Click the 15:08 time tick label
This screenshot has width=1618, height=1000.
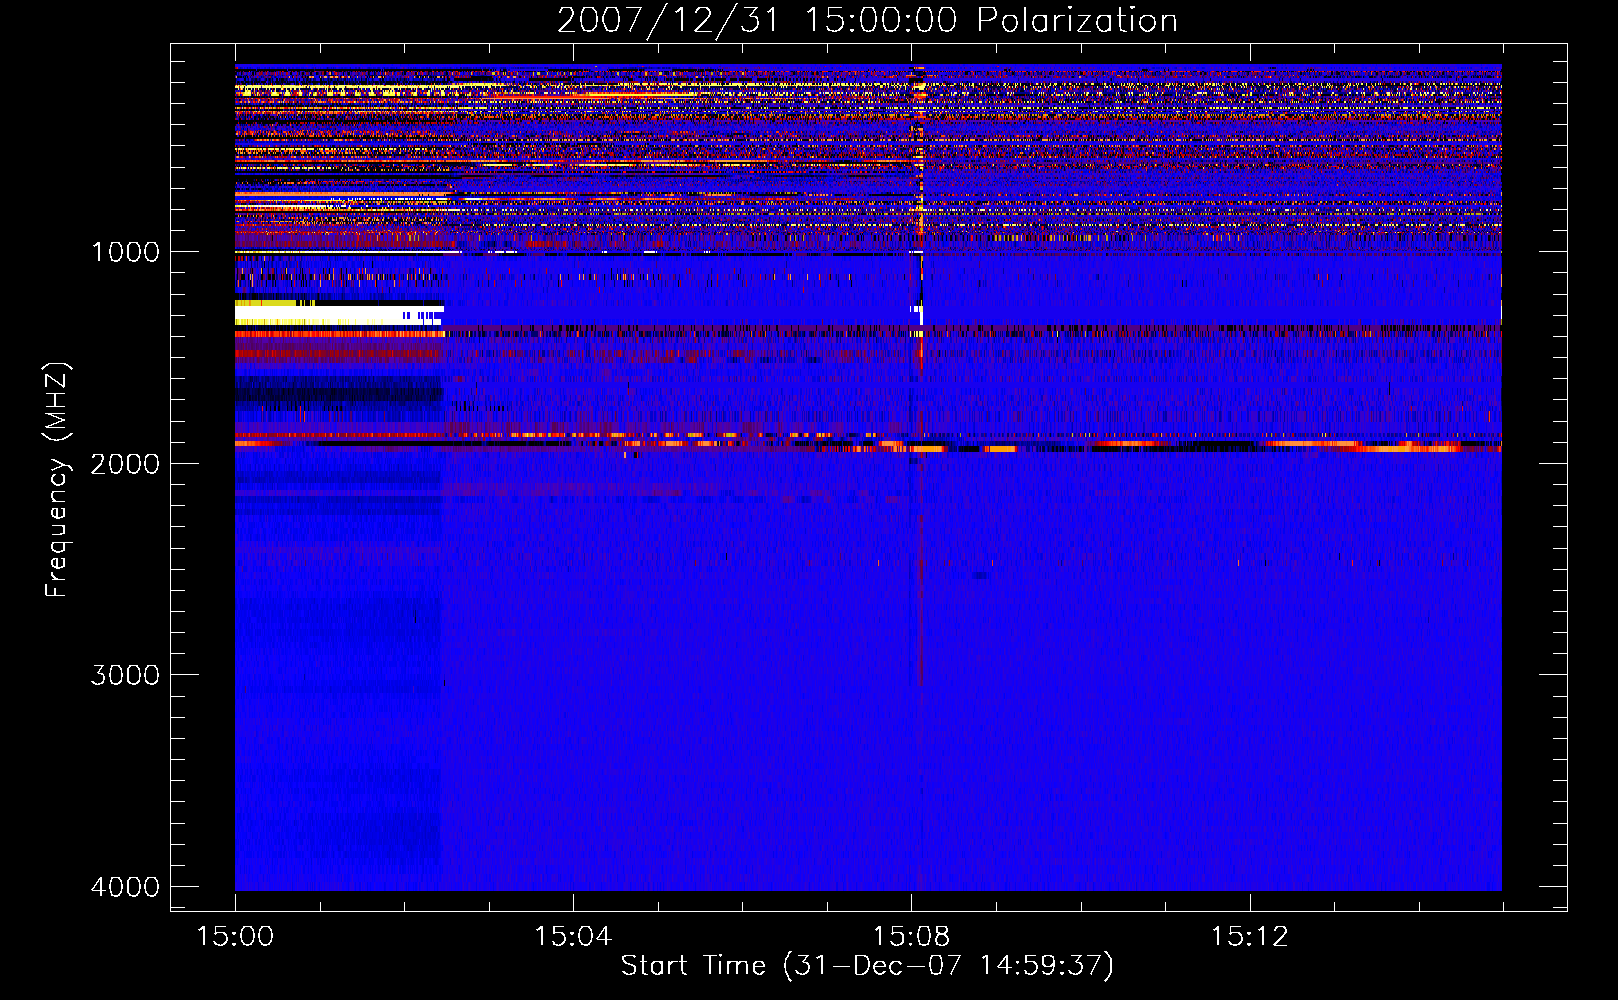[x=911, y=937]
